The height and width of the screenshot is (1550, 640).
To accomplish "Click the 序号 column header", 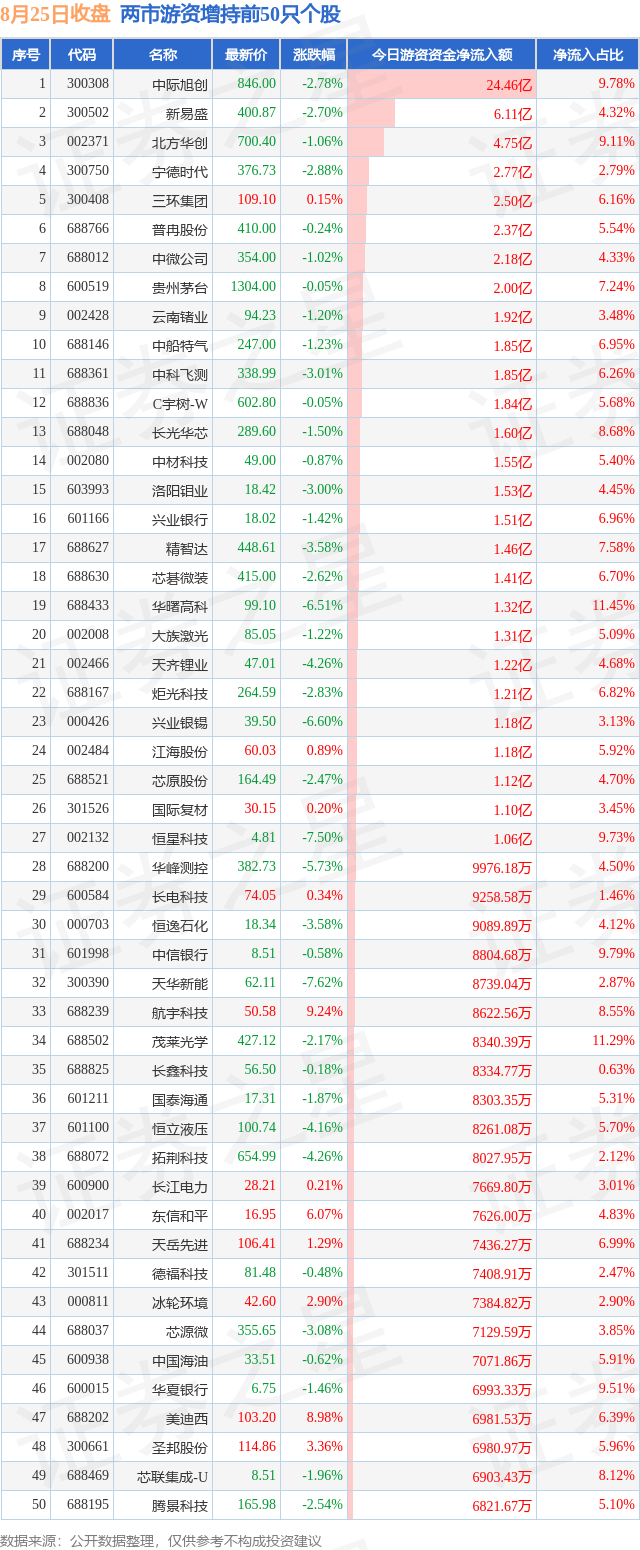I will pos(26,55).
